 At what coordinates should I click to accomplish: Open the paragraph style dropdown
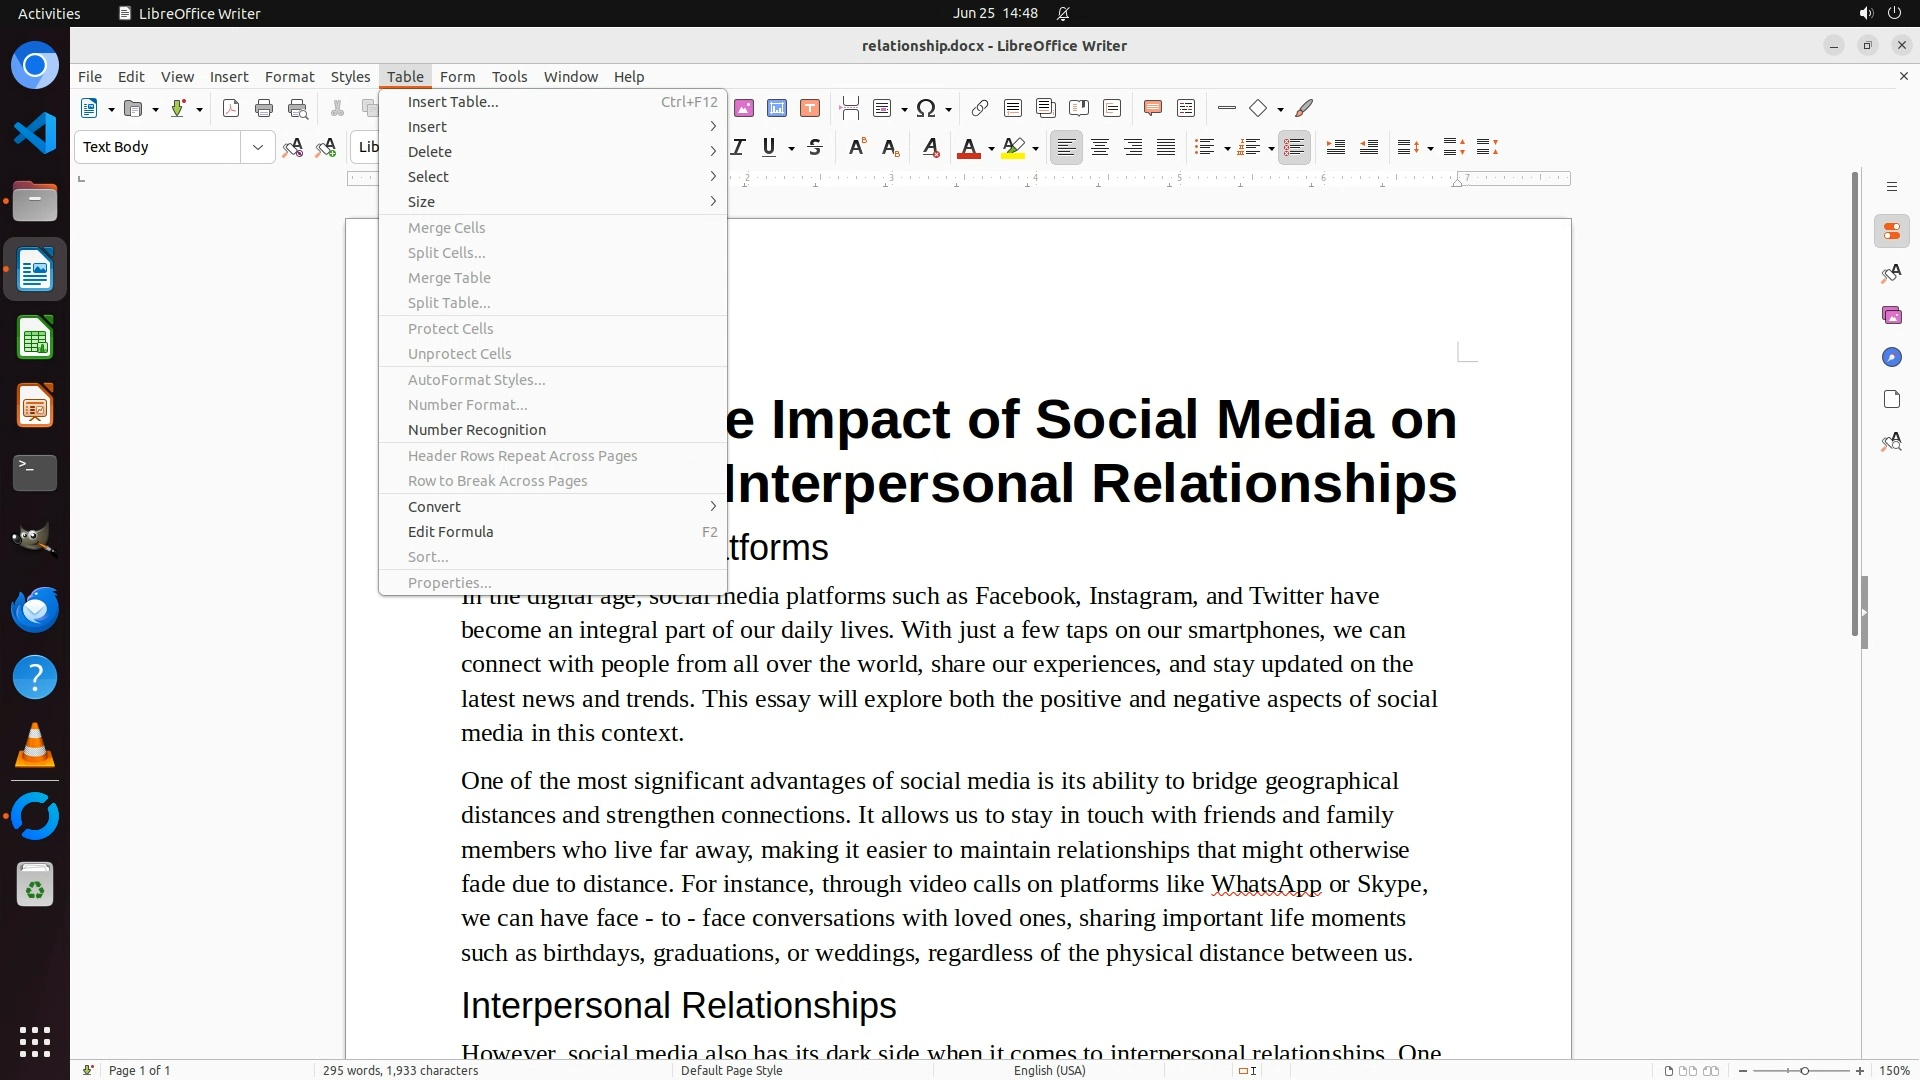coord(257,147)
